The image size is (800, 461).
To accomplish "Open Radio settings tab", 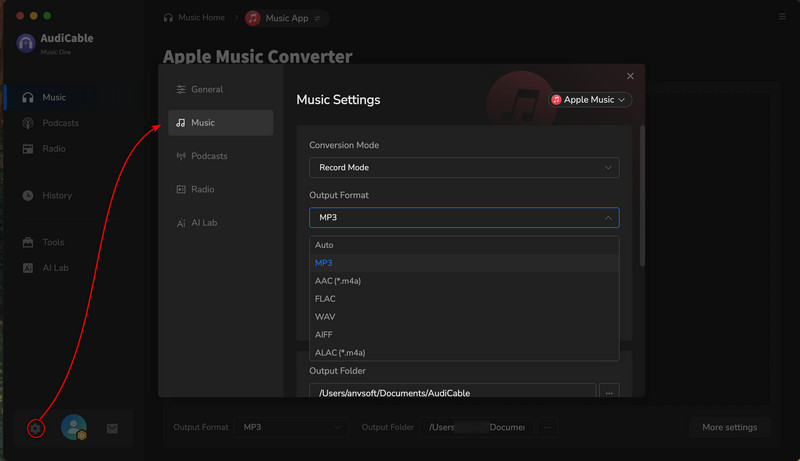I will click(x=220, y=189).
